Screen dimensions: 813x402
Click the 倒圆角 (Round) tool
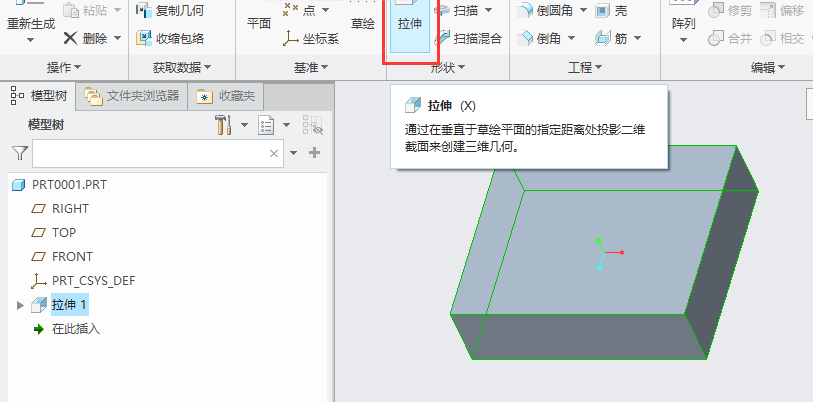[546, 10]
